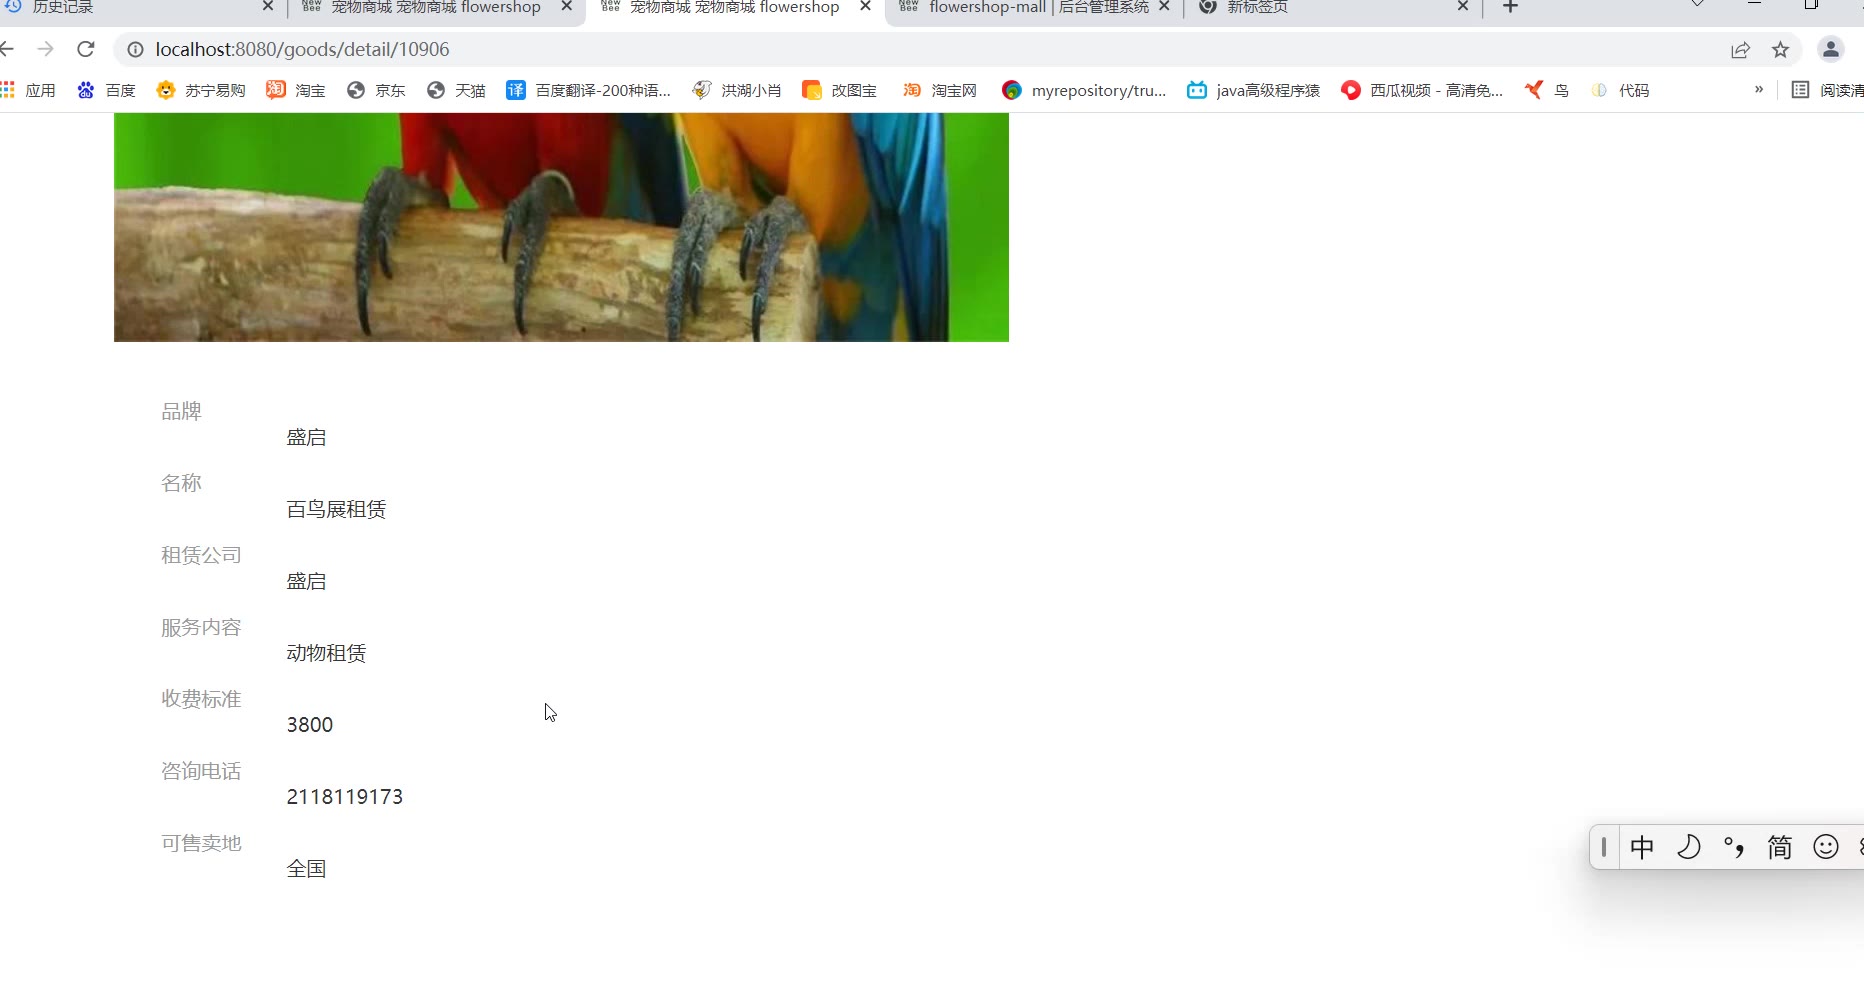Click the 咨询电话 label
This screenshot has width=1864, height=996.
[201, 772]
